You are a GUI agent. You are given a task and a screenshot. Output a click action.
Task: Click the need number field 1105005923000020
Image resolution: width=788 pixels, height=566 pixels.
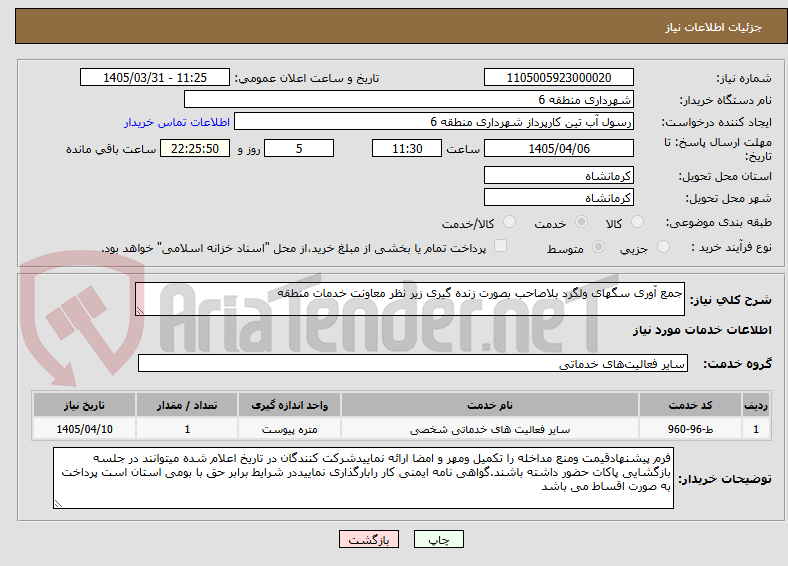tap(559, 77)
